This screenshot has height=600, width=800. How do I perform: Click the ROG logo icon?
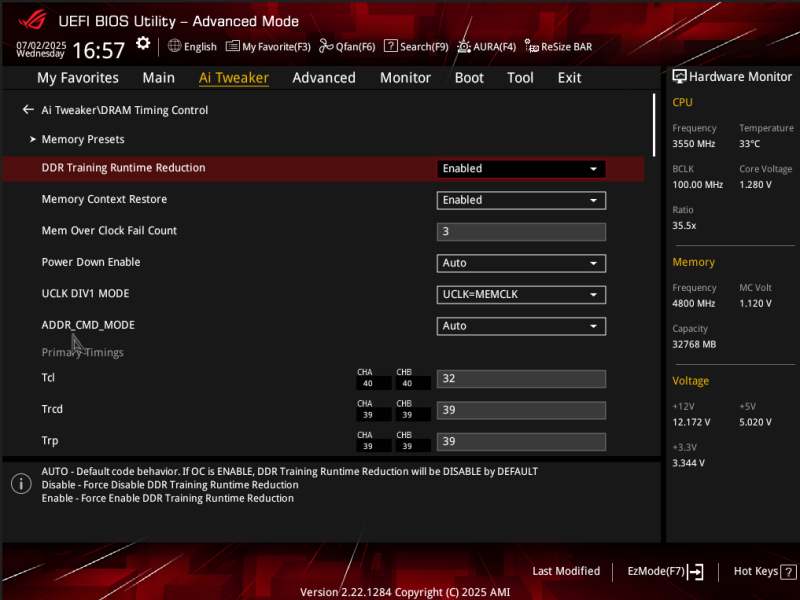coord(32,21)
